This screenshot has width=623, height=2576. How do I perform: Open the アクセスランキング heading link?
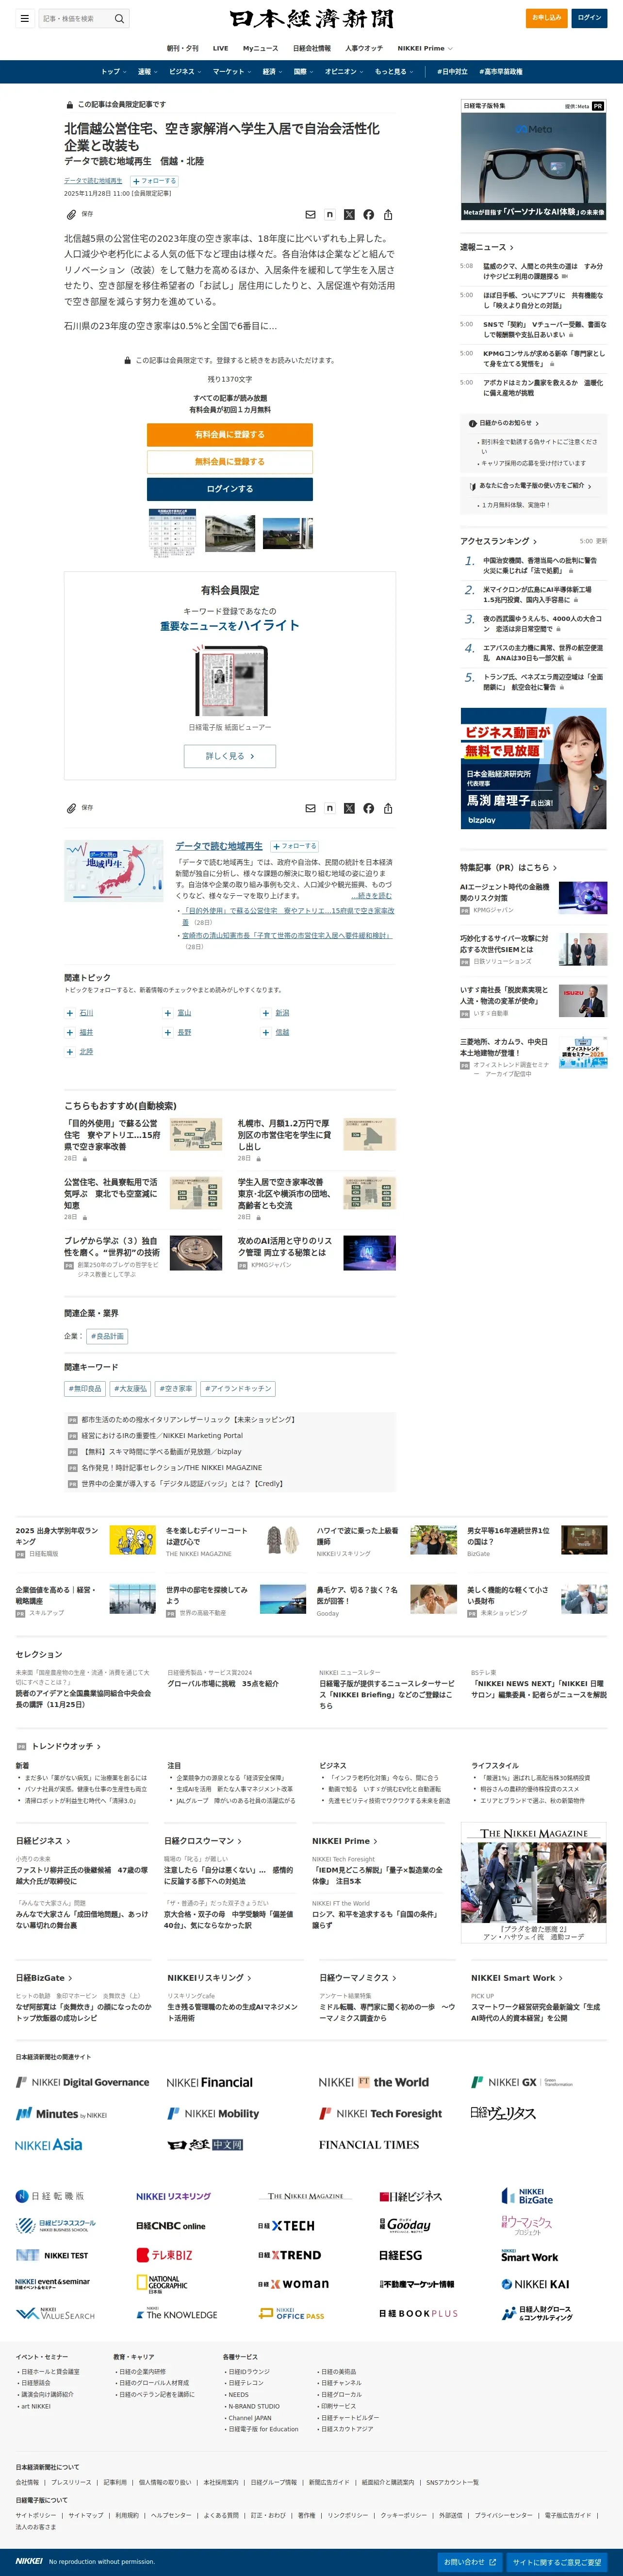click(498, 541)
